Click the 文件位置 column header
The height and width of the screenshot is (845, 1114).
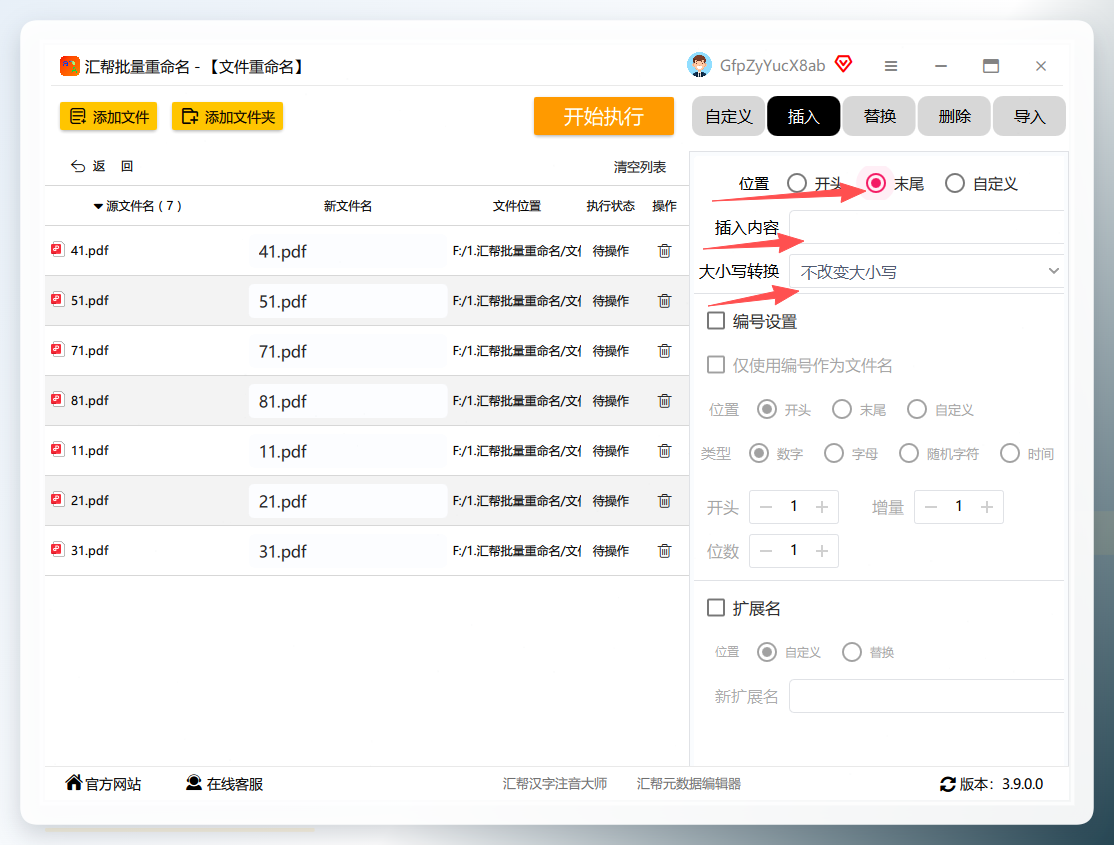(517, 206)
